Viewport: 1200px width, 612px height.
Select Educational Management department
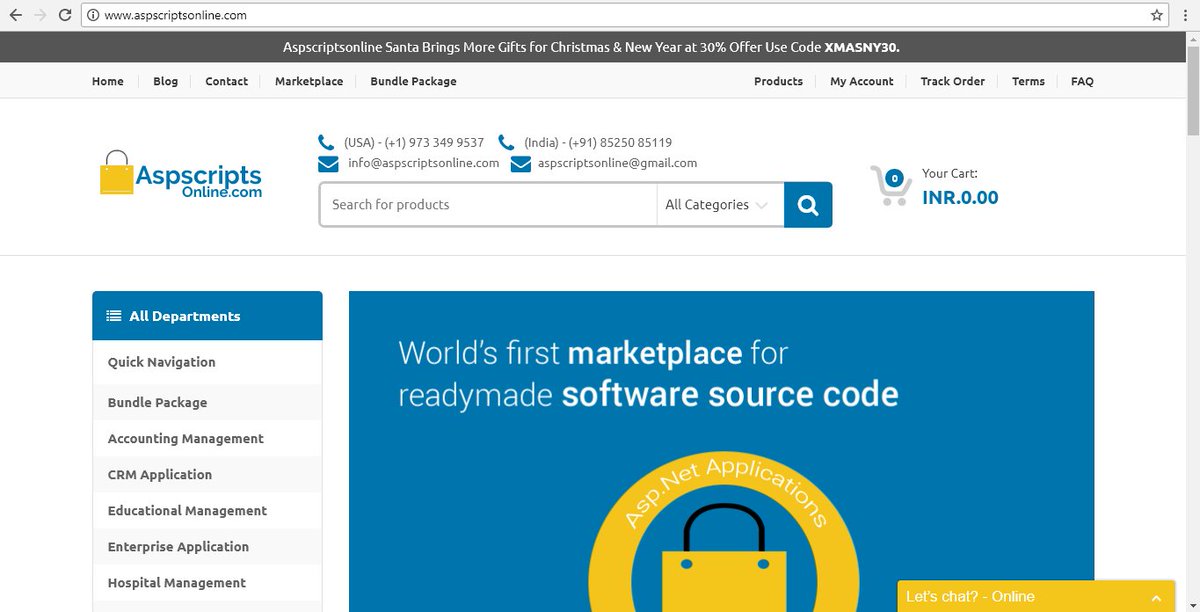point(187,510)
